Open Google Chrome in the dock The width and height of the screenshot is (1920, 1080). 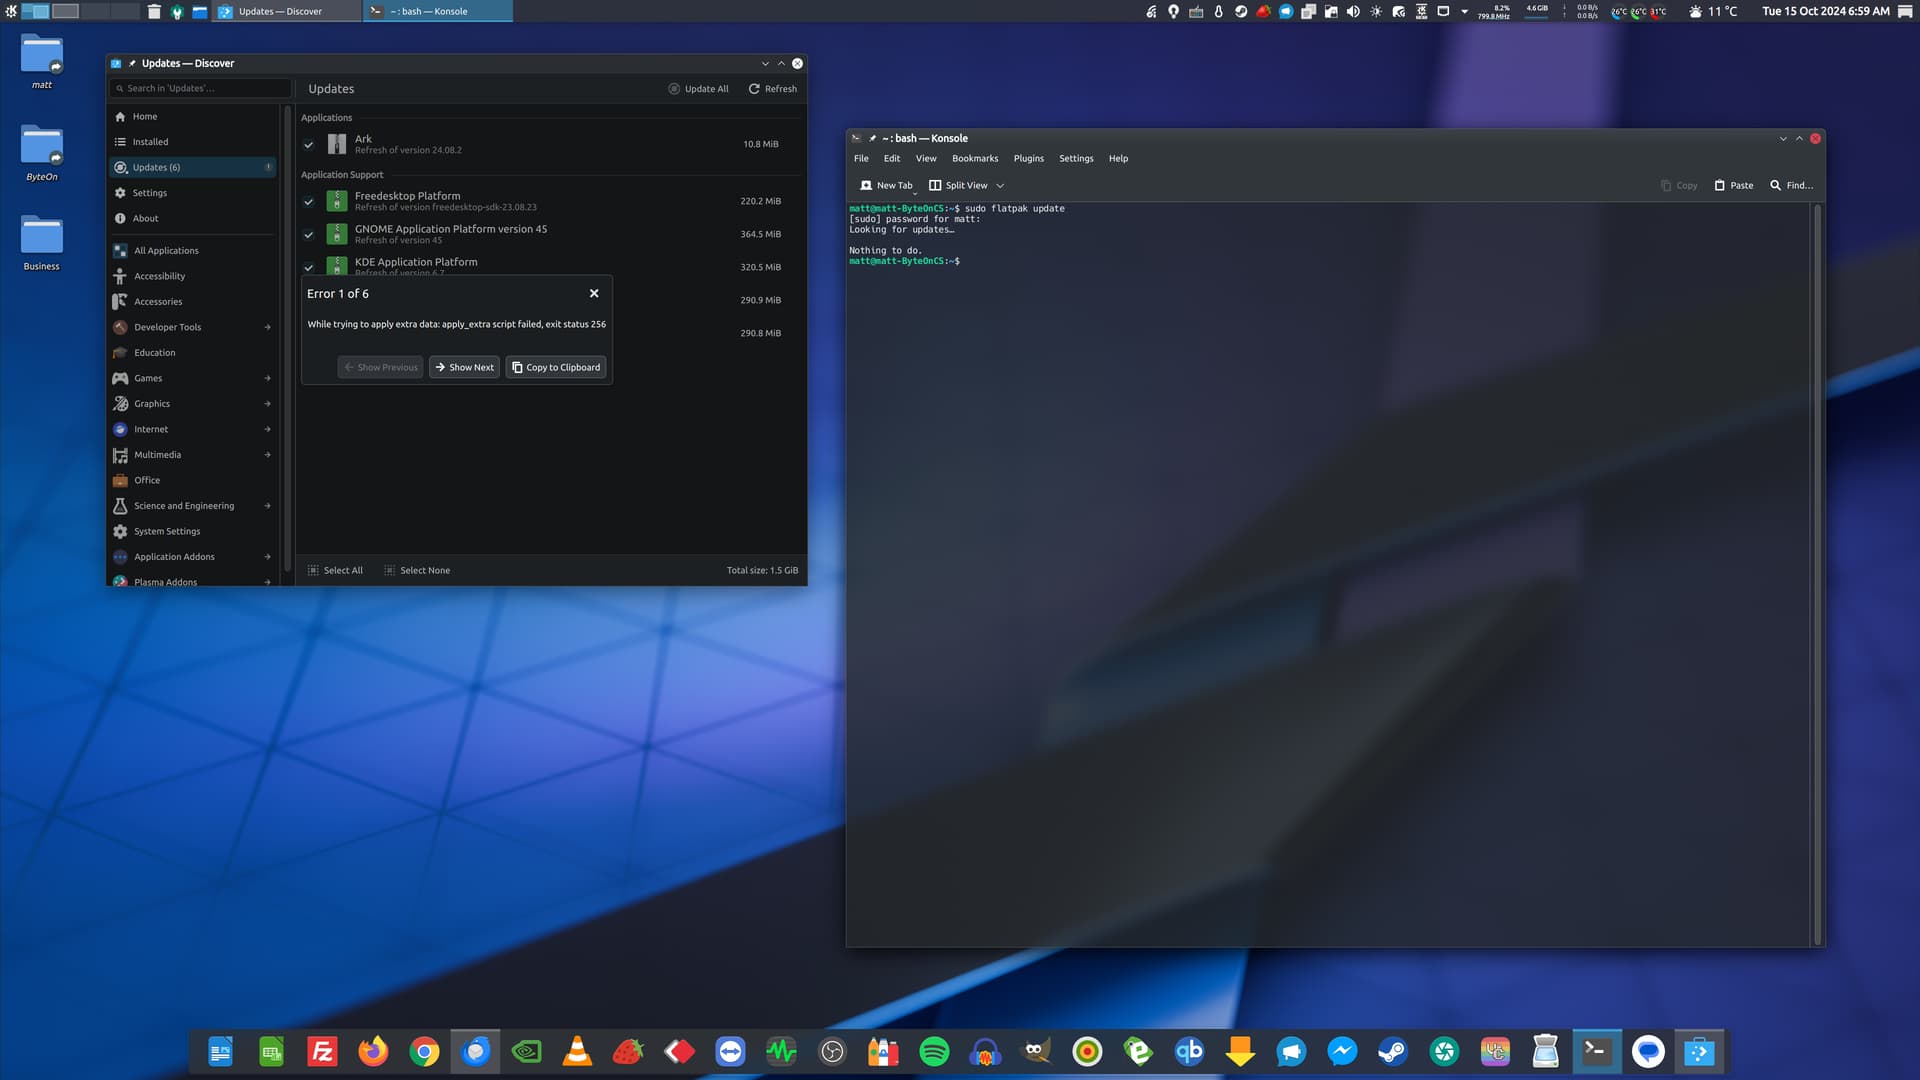(x=424, y=1052)
